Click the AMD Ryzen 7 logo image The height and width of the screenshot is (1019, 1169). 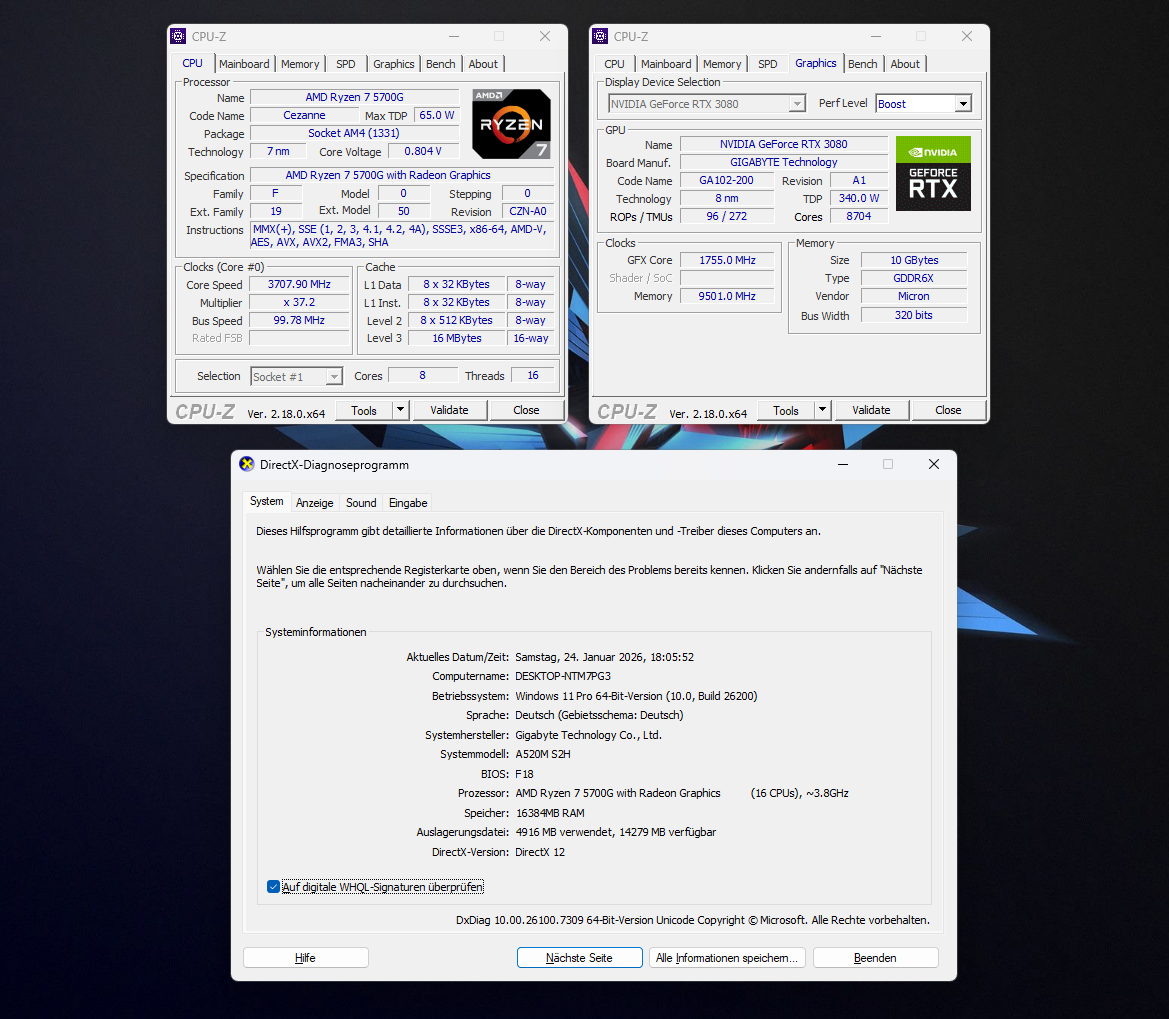coord(511,124)
